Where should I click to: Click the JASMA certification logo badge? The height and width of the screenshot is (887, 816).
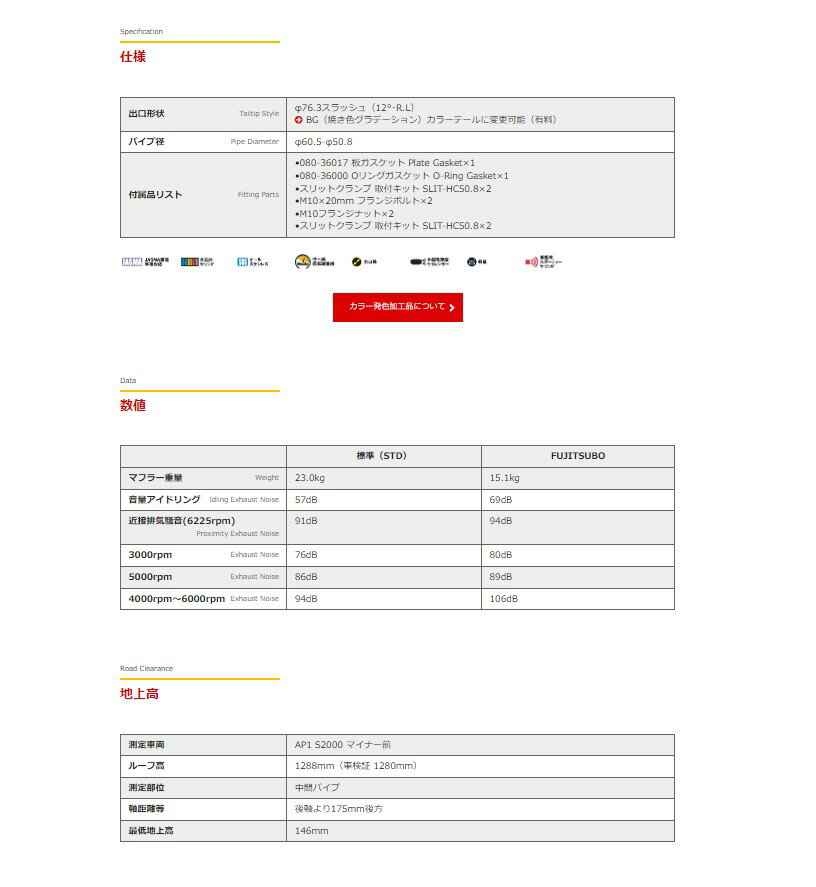click(x=131, y=262)
